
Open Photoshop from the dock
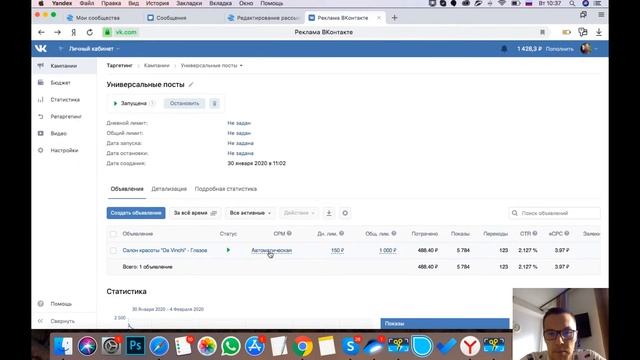point(135,346)
